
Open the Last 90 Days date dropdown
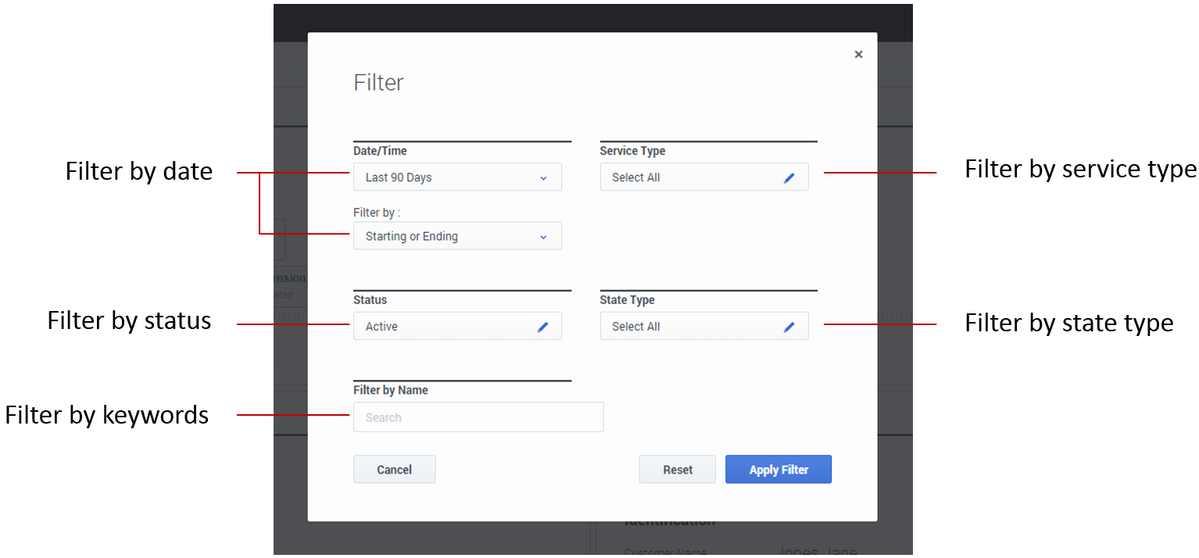point(457,178)
